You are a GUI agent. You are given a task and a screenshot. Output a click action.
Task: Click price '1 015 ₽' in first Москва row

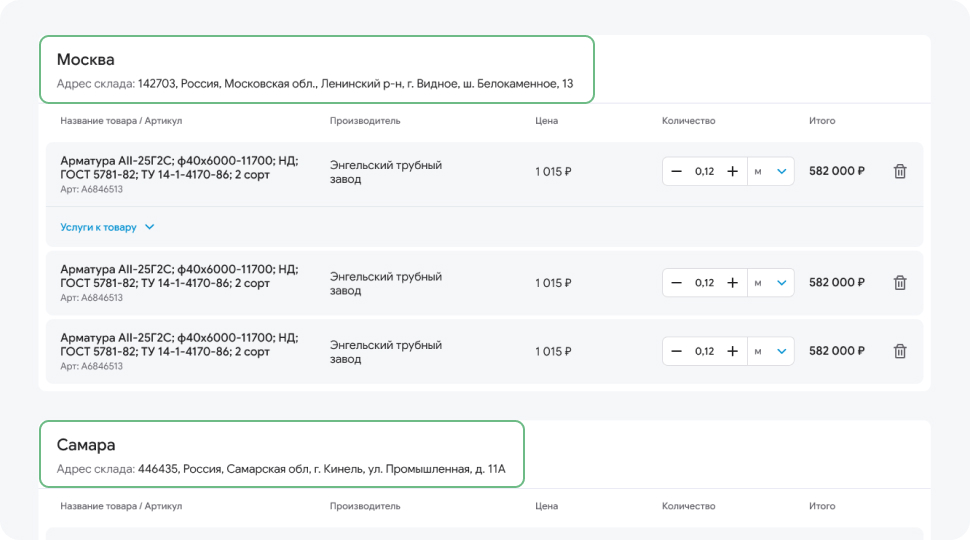pos(553,171)
